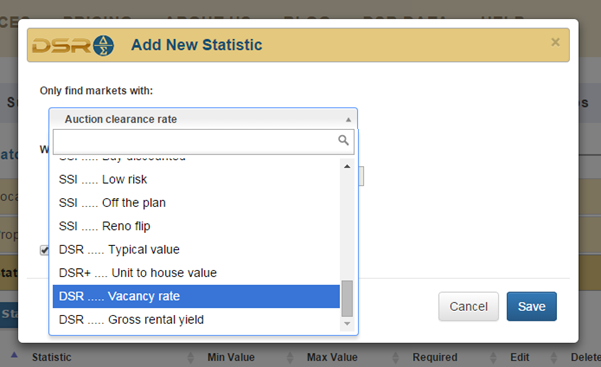
Task: Collapse the Auction clearance rate dropdown
Action: pyautogui.click(x=203, y=119)
